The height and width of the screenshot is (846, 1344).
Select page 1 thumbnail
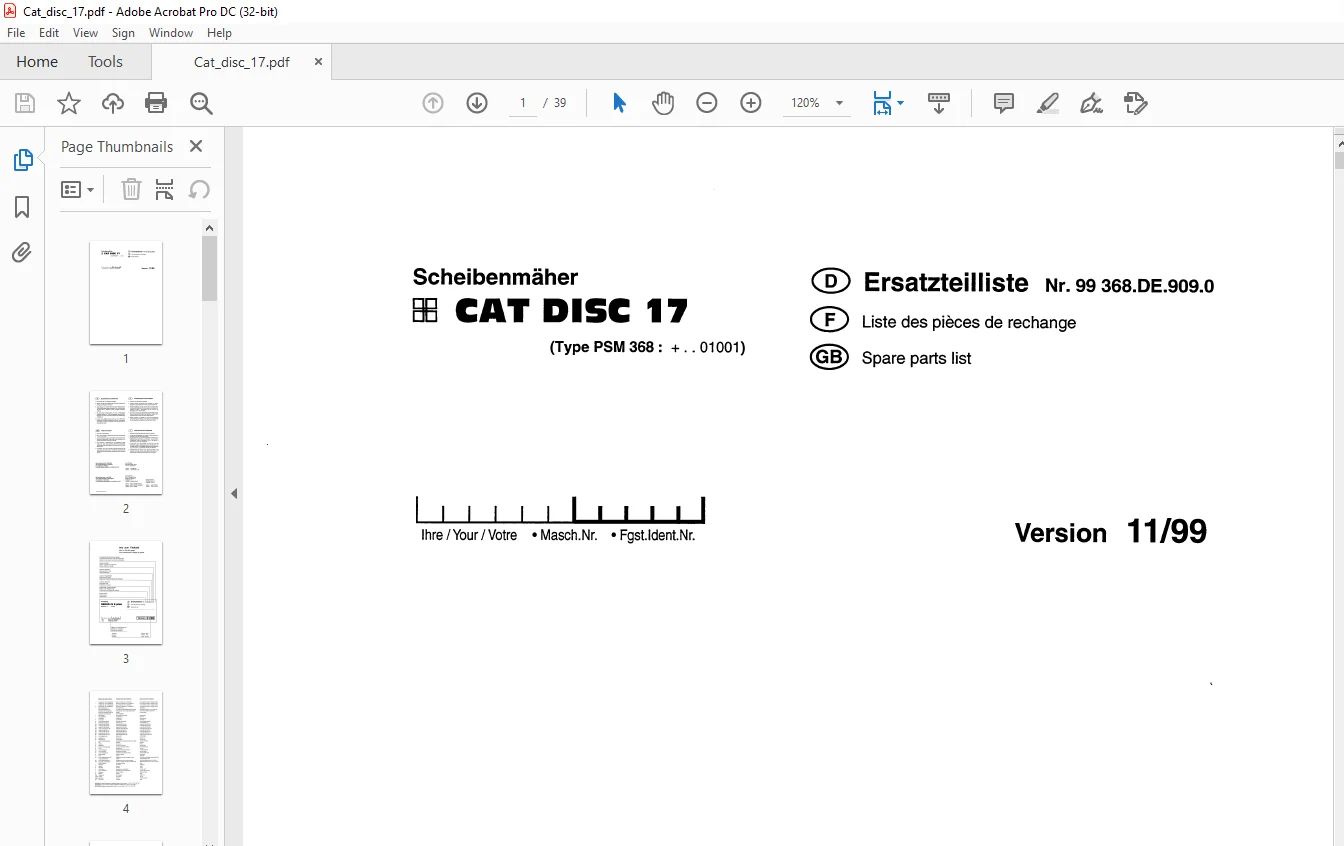126,293
